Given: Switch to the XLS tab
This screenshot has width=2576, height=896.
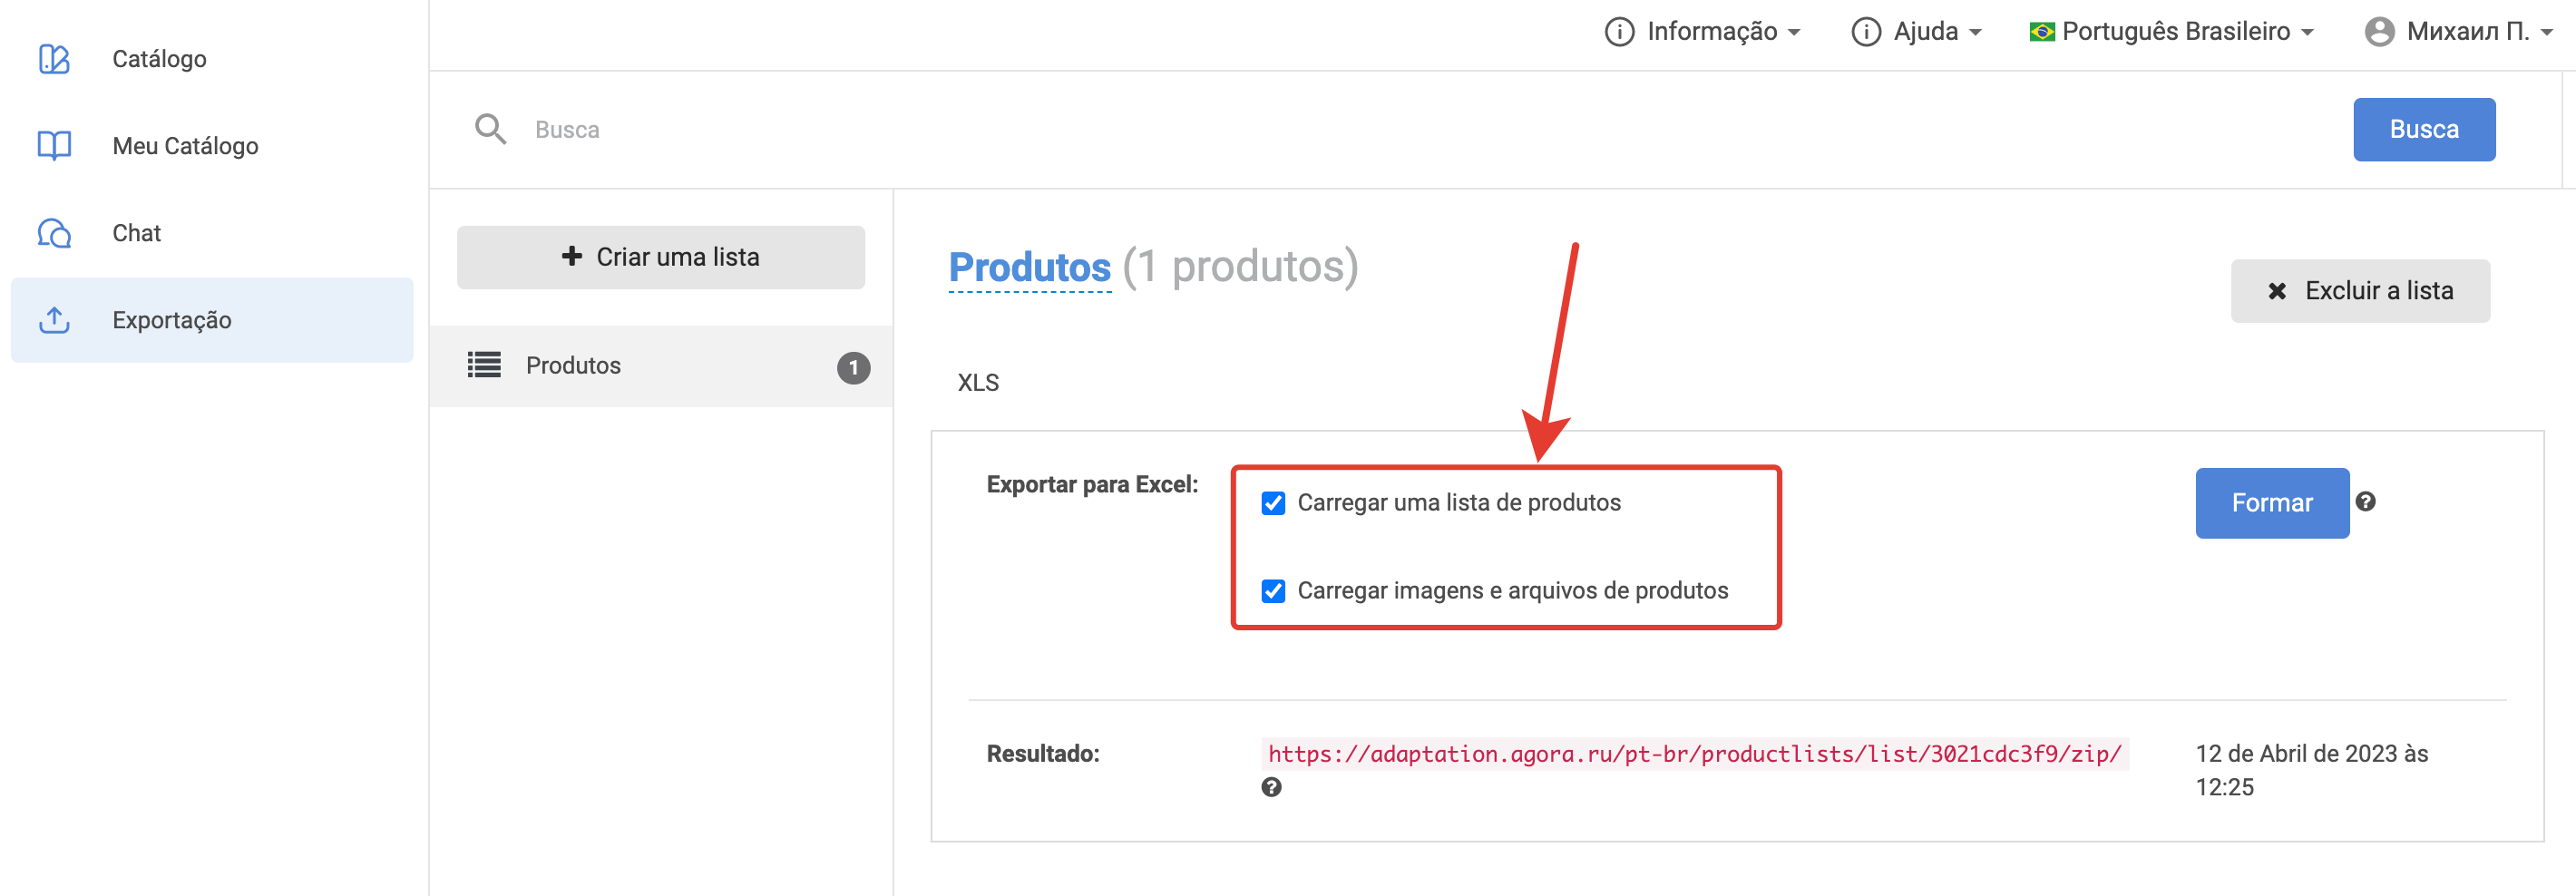Looking at the screenshot, I should 978,383.
